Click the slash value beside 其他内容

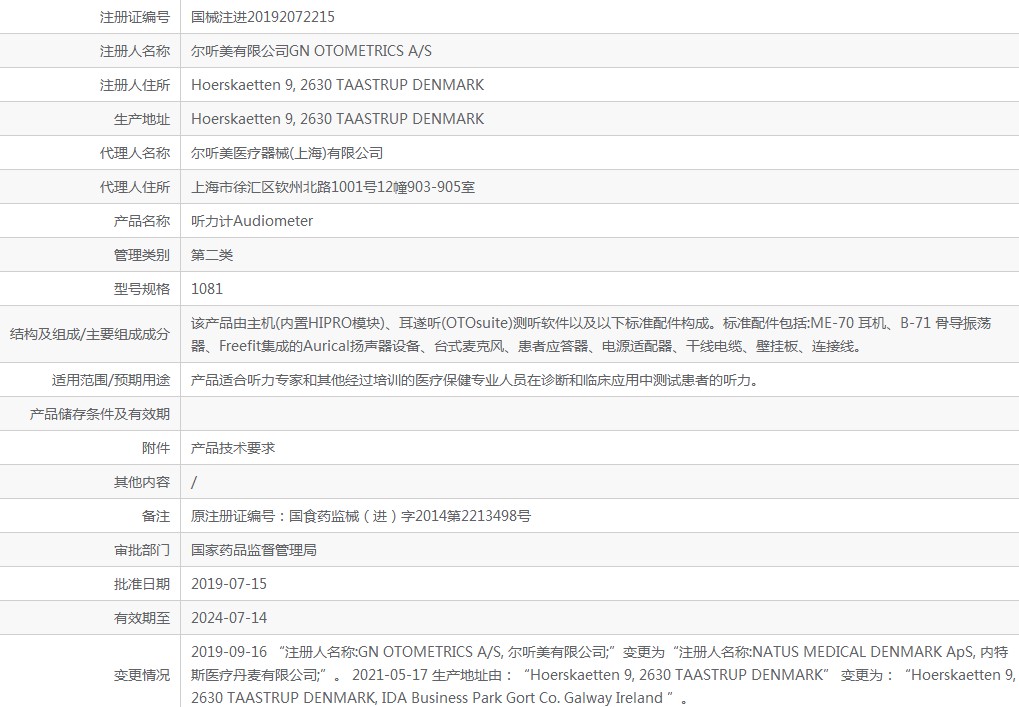click(x=194, y=482)
